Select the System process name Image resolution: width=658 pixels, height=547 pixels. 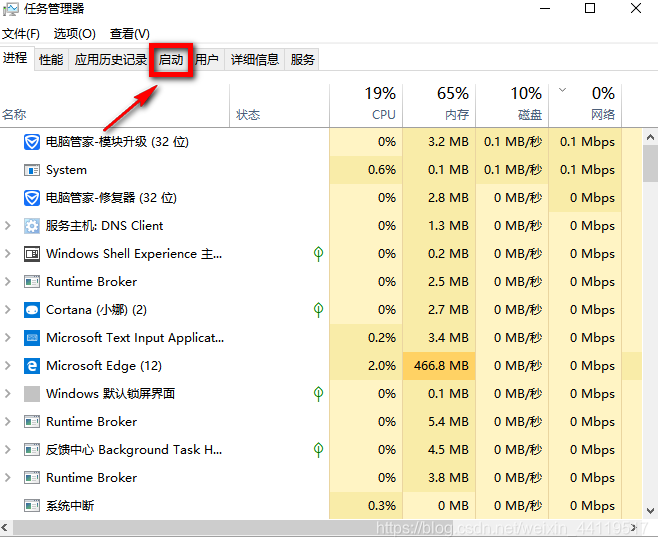(x=66, y=170)
